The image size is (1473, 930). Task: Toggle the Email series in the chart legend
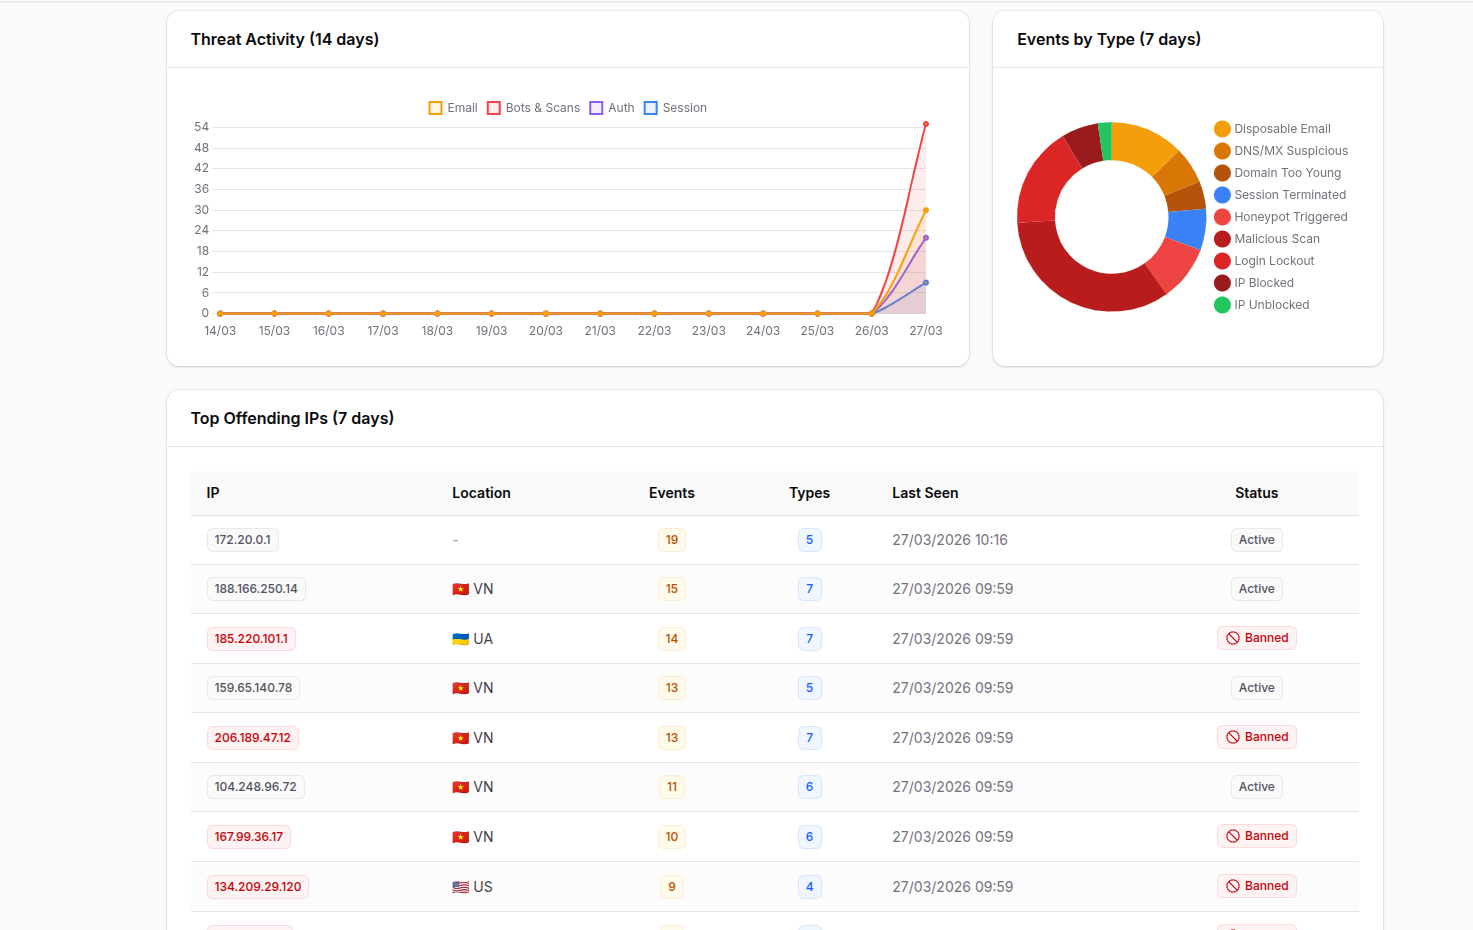[x=451, y=107]
